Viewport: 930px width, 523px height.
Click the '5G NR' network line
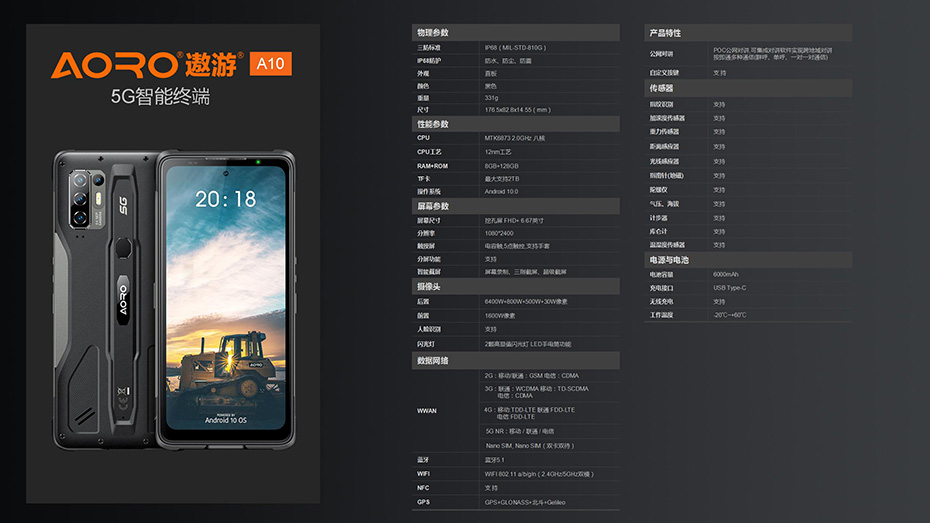520,431
